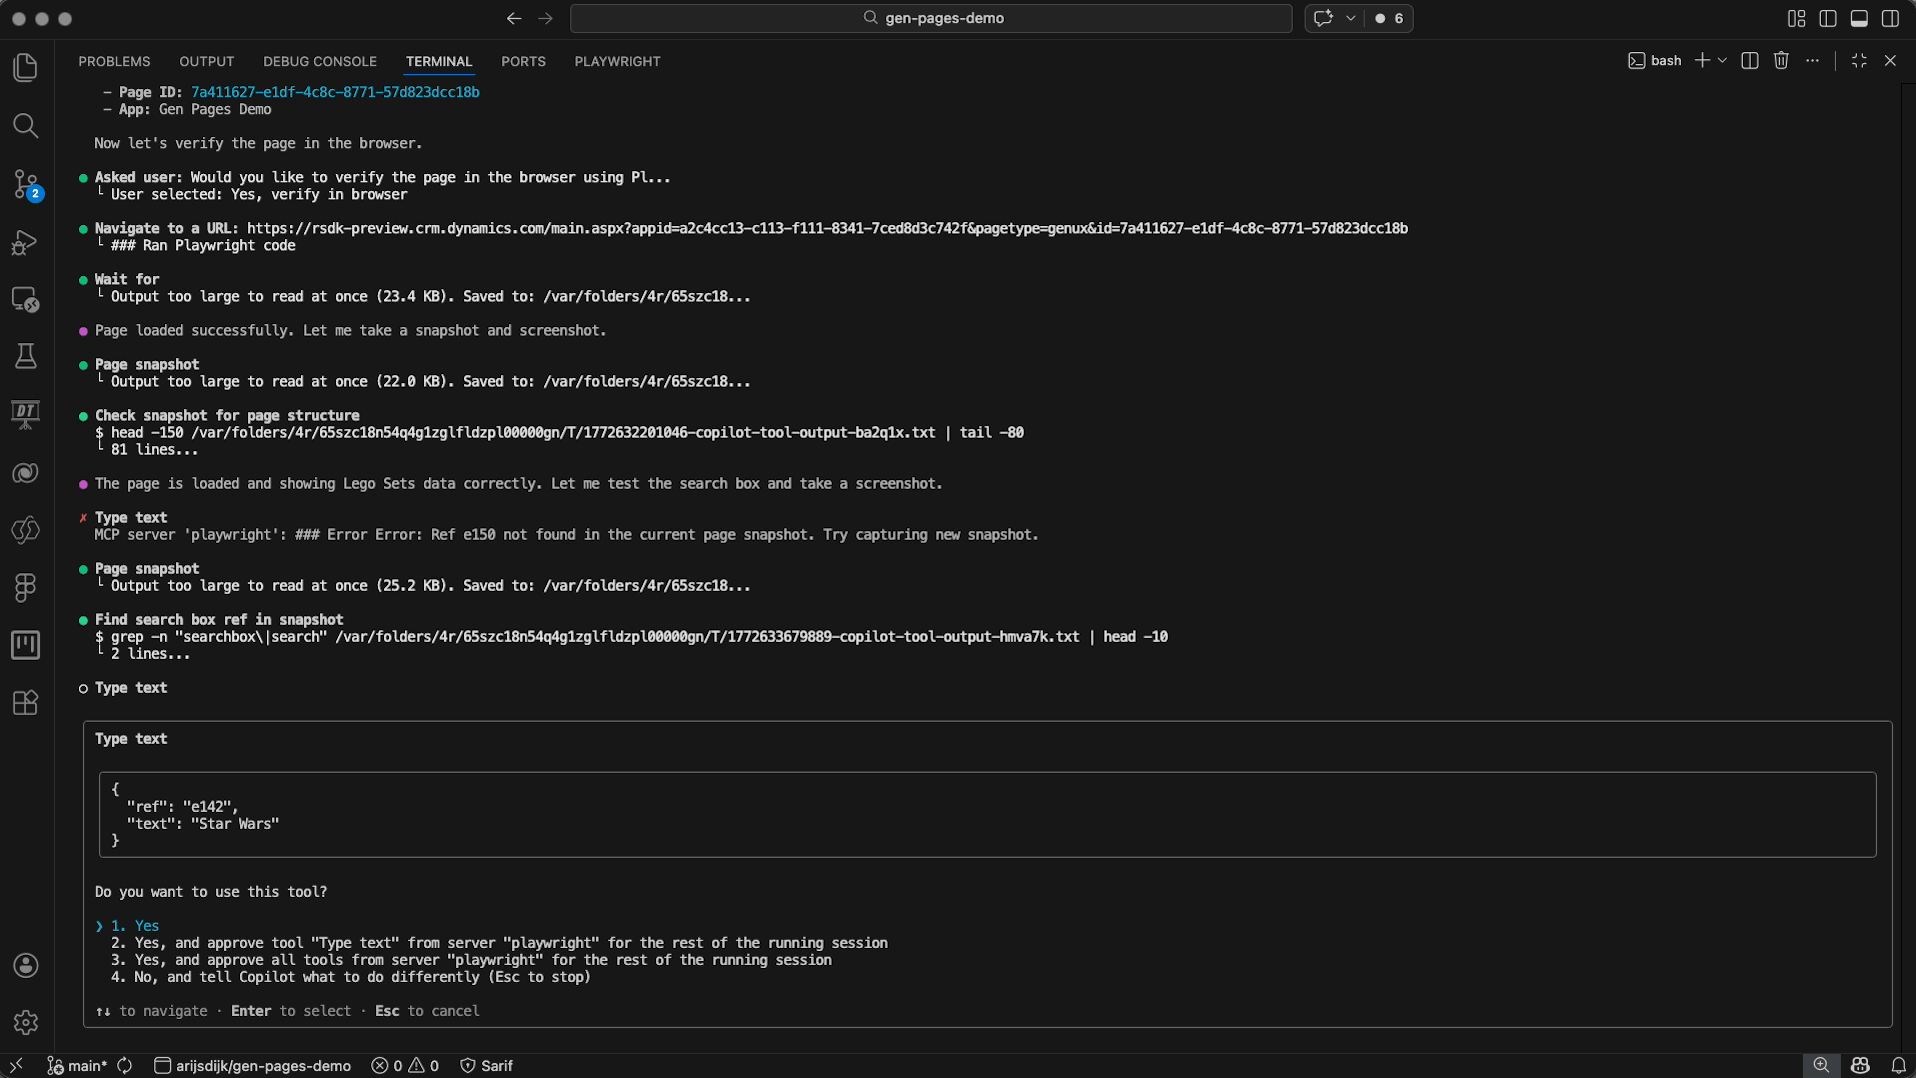Switch to the PLAYWRIGHT tab
The height and width of the screenshot is (1078, 1916).
pos(617,61)
